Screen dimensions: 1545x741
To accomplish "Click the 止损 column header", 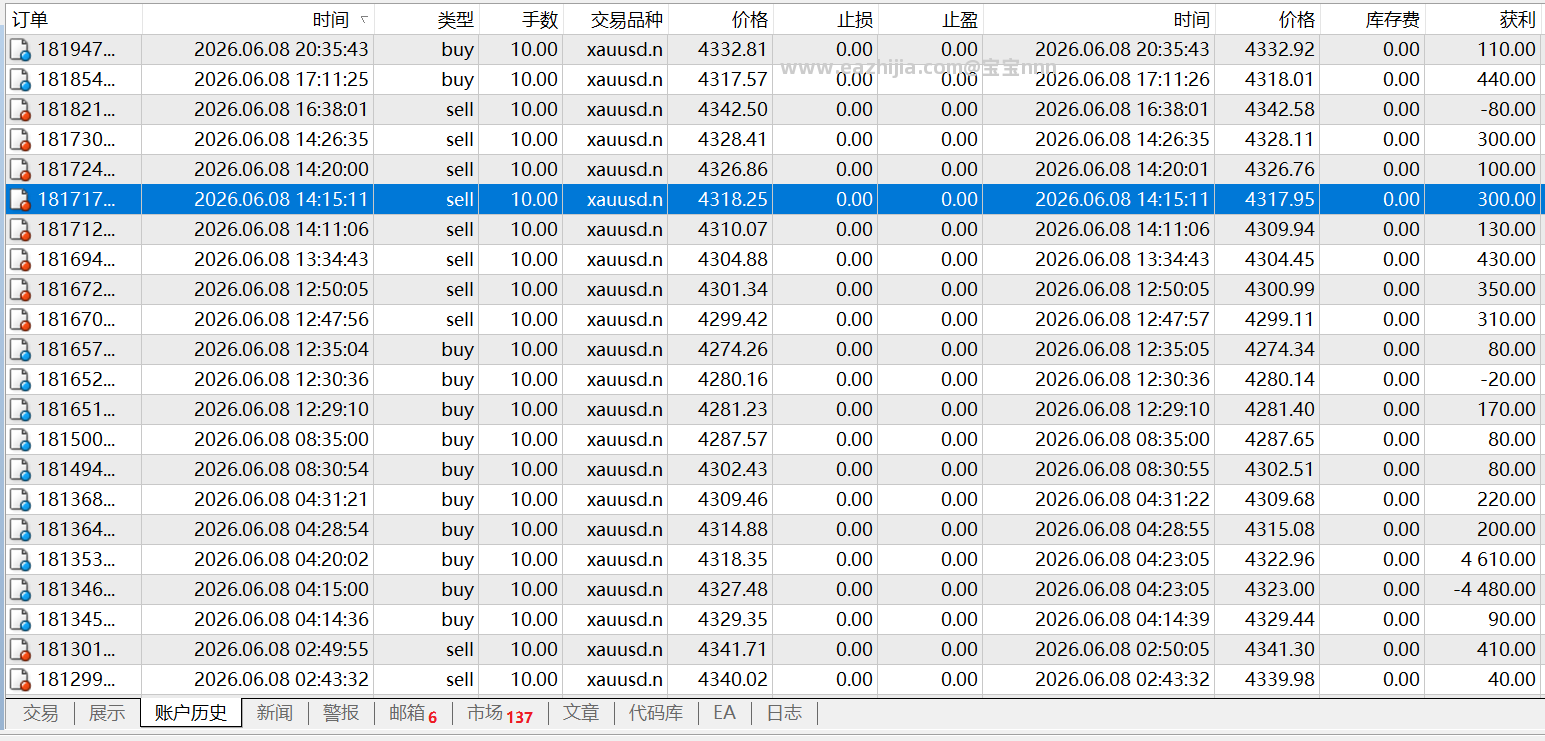I will click(x=825, y=19).
